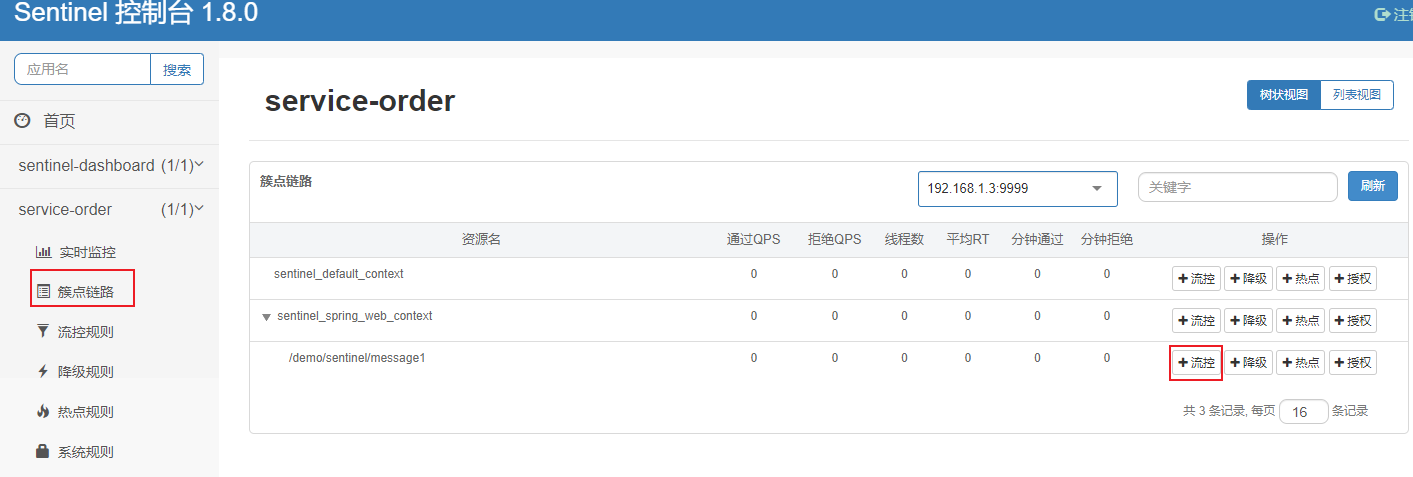Click the 搜索 button beside app name
Viewport: 1413px width, 477px height.
(177, 69)
